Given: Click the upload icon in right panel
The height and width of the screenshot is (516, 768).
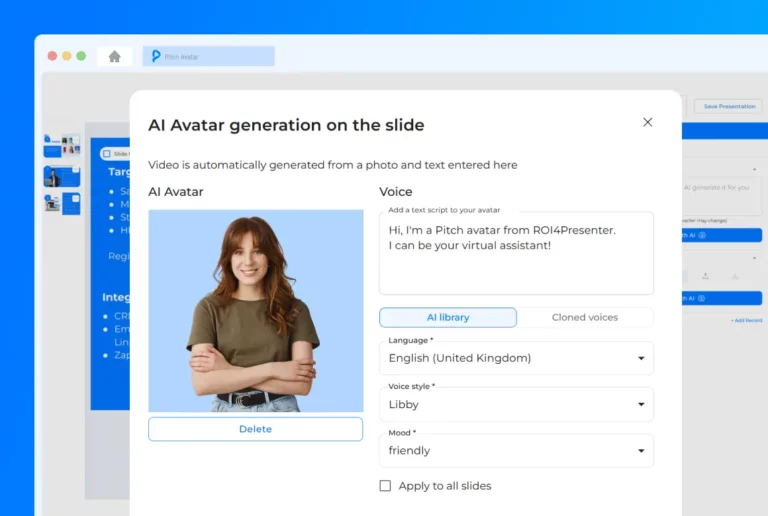Looking at the screenshot, I should point(706,276).
